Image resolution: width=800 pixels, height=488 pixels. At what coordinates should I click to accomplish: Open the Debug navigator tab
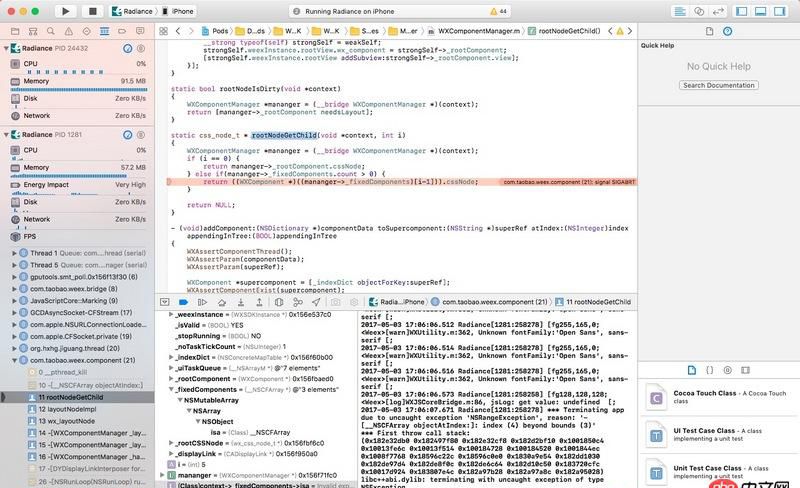(x=104, y=31)
